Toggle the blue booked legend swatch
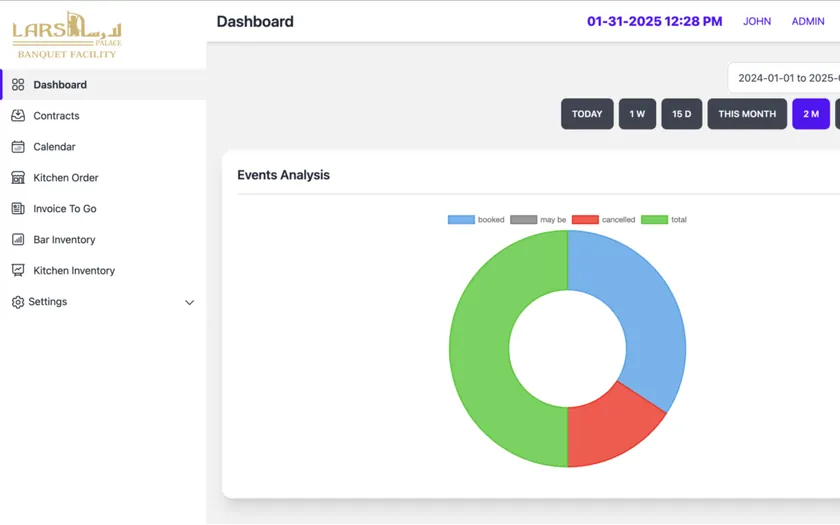Image resolution: width=840 pixels, height=525 pixels. (x=461, y=220)
